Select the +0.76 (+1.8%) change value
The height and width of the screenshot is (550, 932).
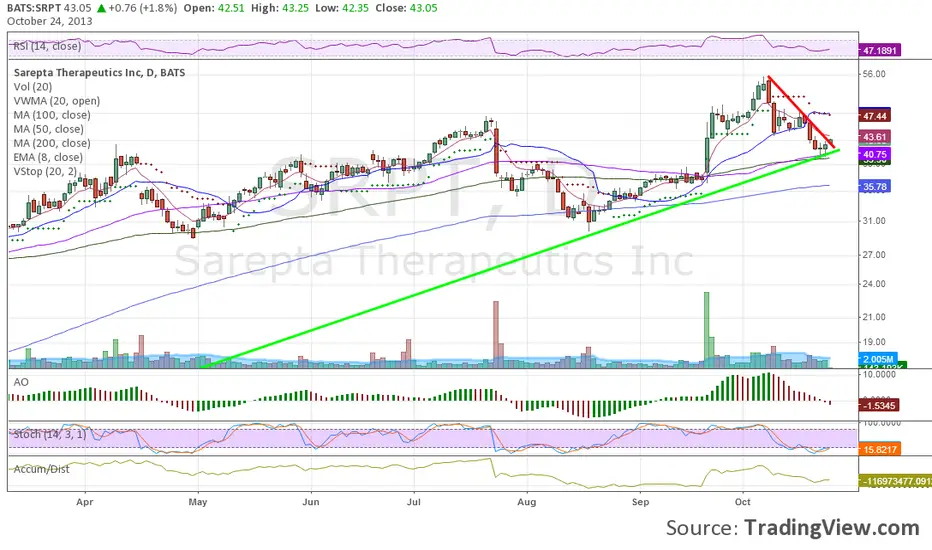[x=143, y=8]
